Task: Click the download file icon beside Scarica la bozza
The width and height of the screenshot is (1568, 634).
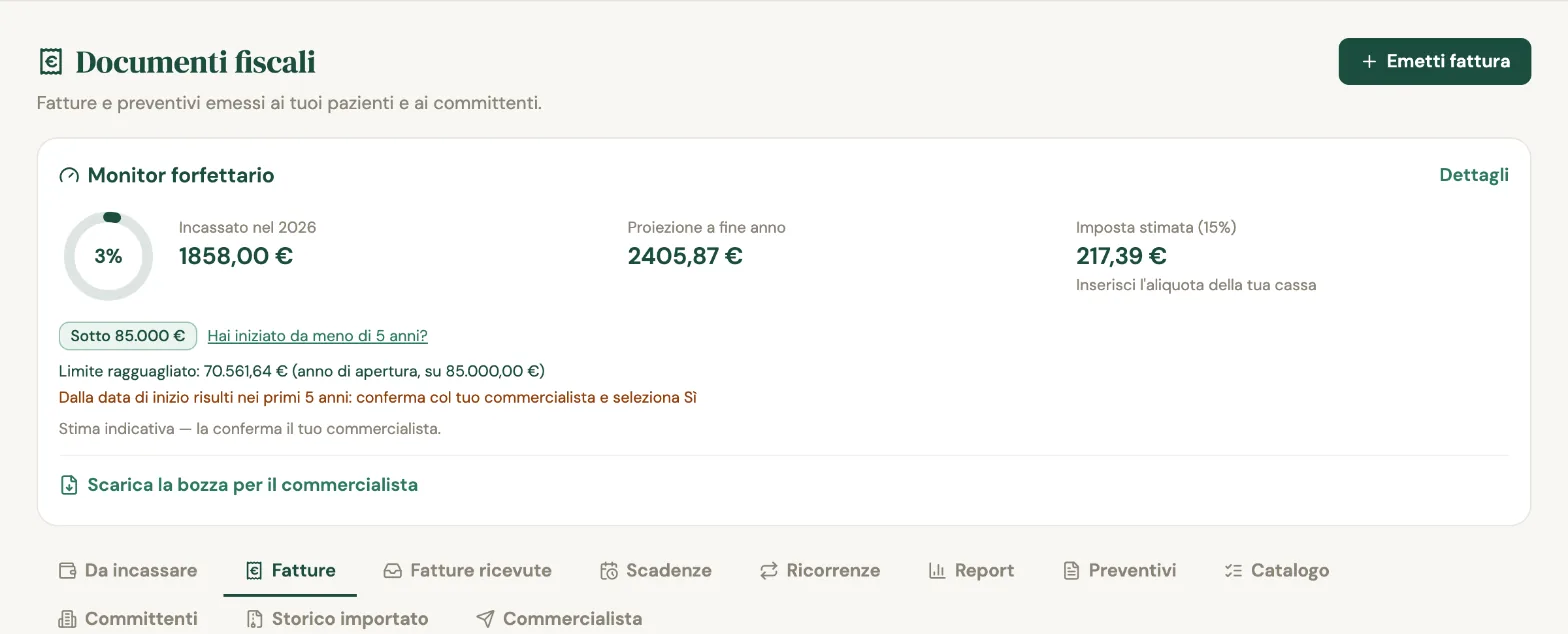Action: click(69, 485)
